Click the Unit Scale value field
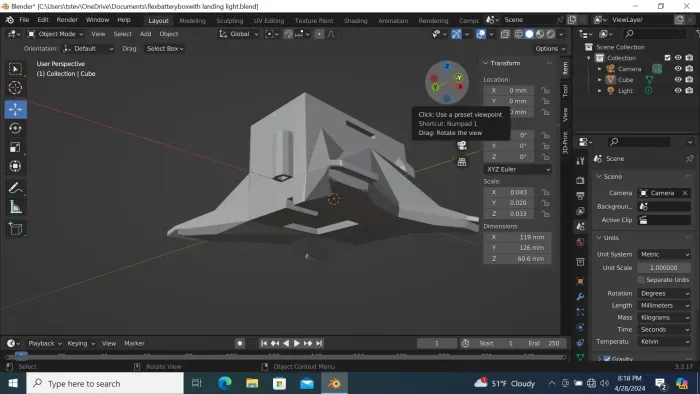Image resolution: width=700 pixels, height=394 pixels. 664,268
